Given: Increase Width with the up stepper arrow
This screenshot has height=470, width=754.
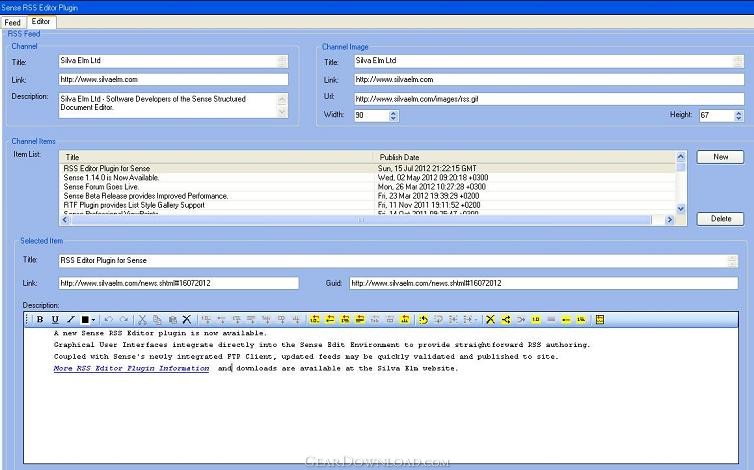Looking at the screenshot, I should point(393,113).
